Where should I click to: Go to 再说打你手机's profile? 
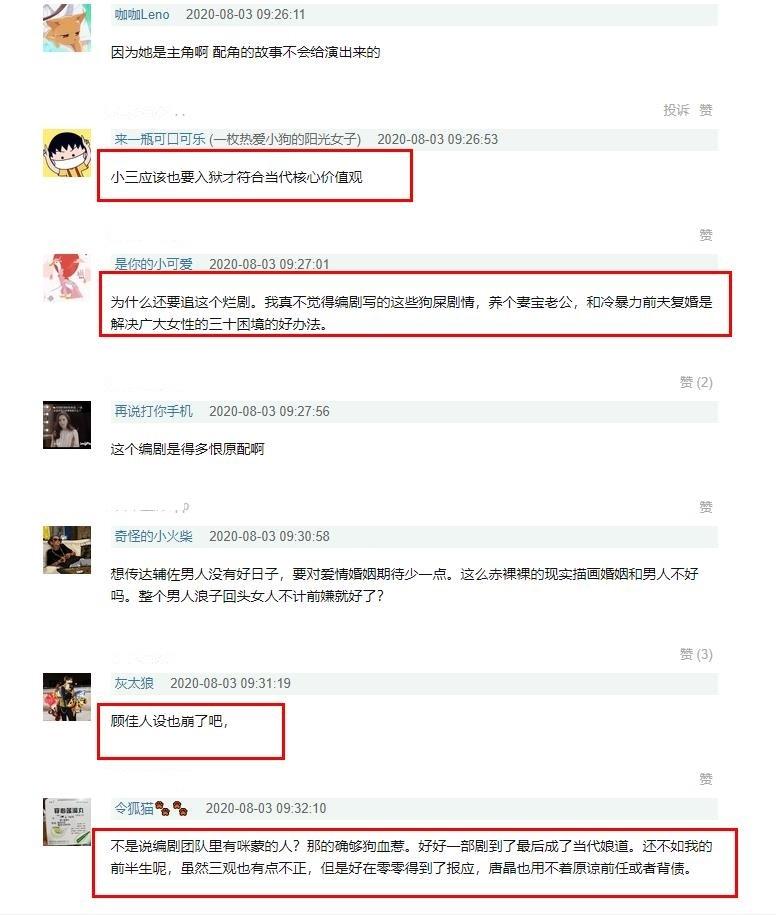coord(153,411)
